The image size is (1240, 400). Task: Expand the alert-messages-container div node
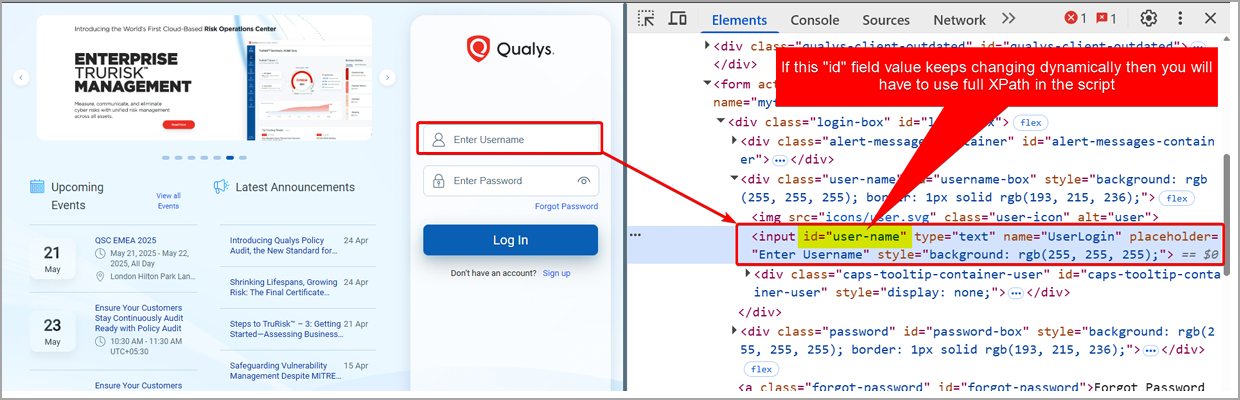[x=735, y=141]
